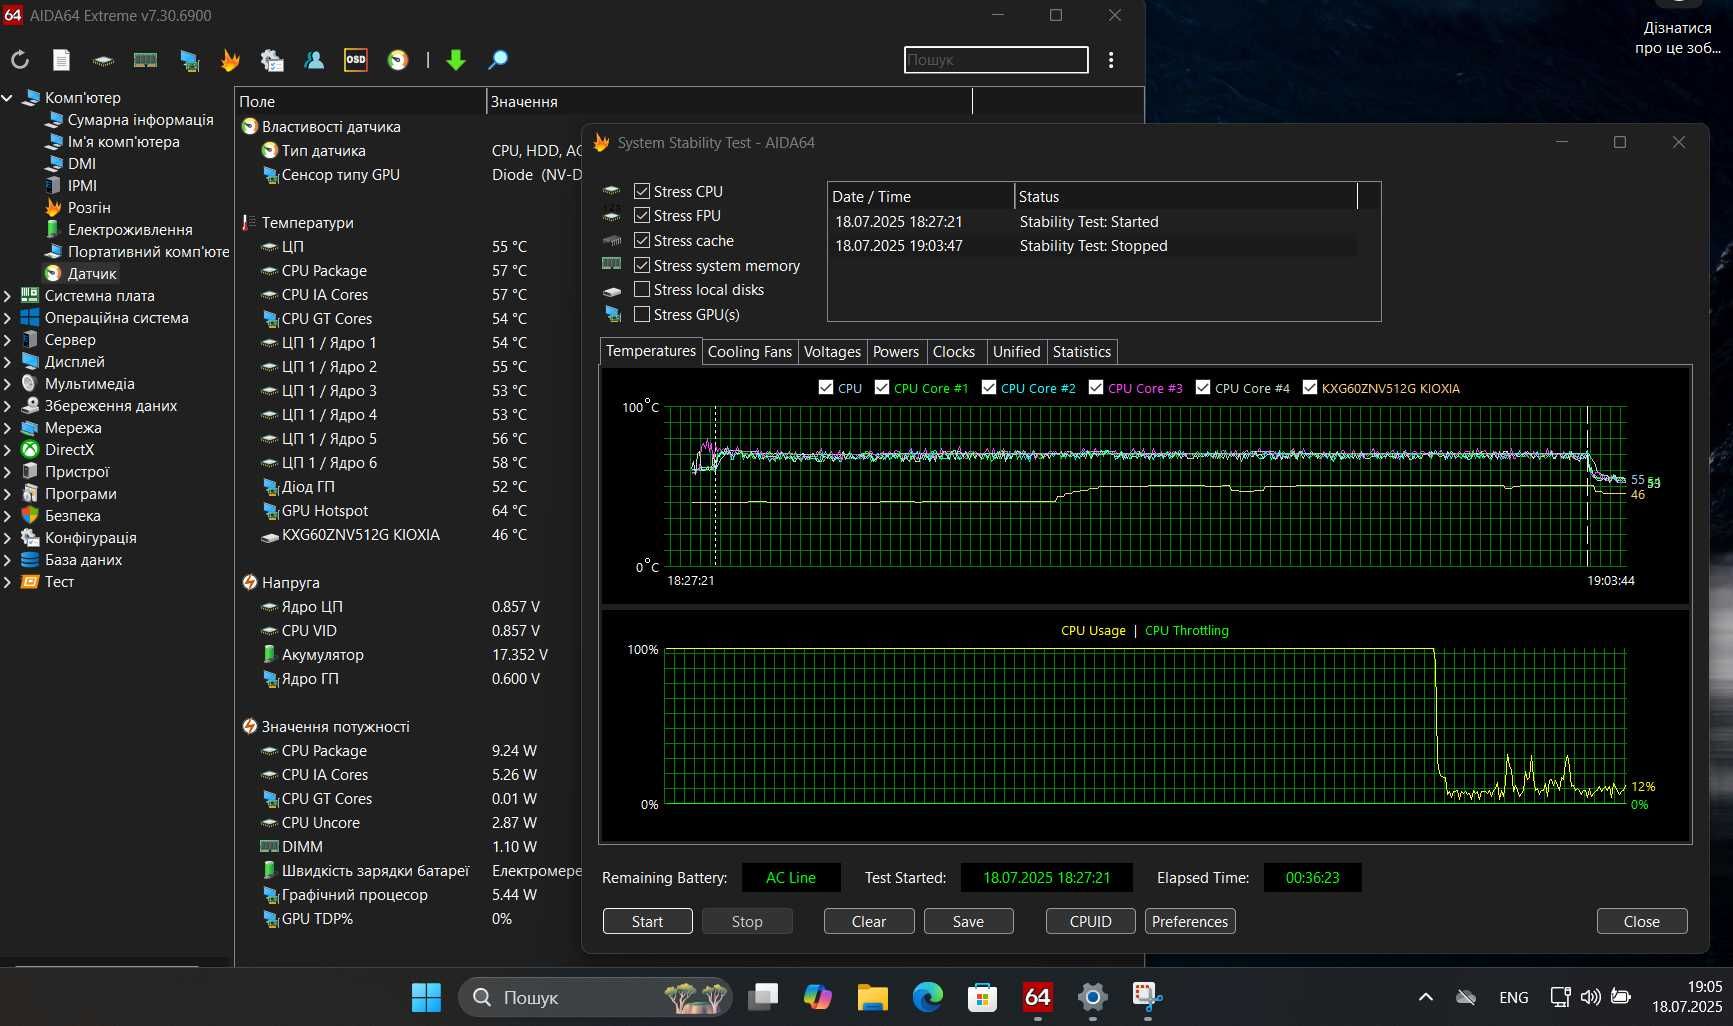
Task: Click the Значення column header
Action: [x=729, y=101]
